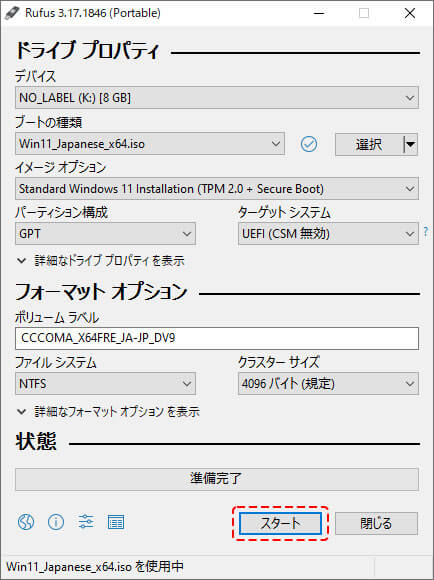Open the arrow beside the 選択 button
Screen dimensions: 434x580
(x=410, y=144)
